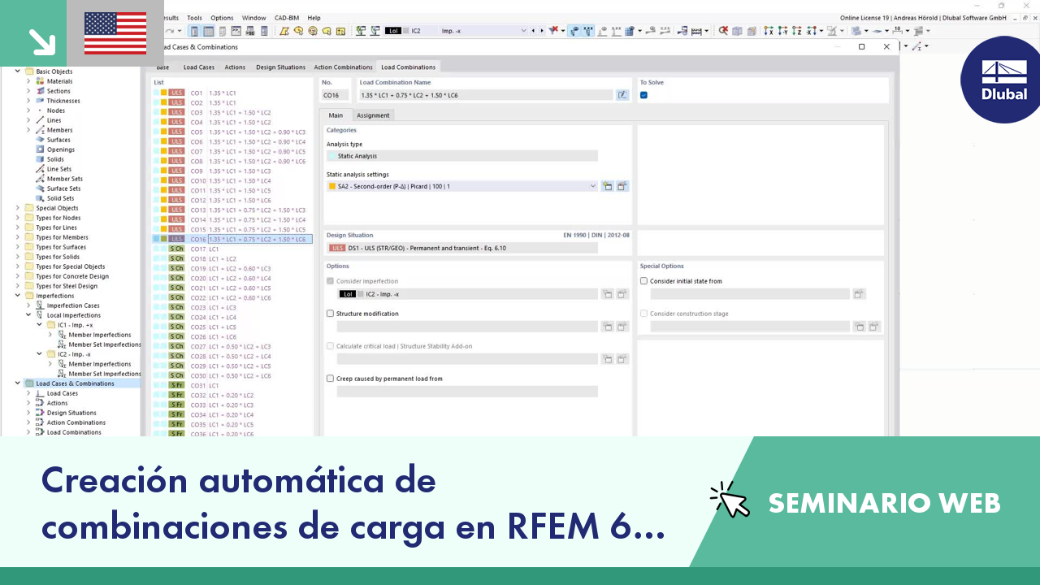The height and width of the screenshot is (585, 1040).
Task: Switch to the Design Situations tab
Action: pyautogui.click(x=281, y=67)
